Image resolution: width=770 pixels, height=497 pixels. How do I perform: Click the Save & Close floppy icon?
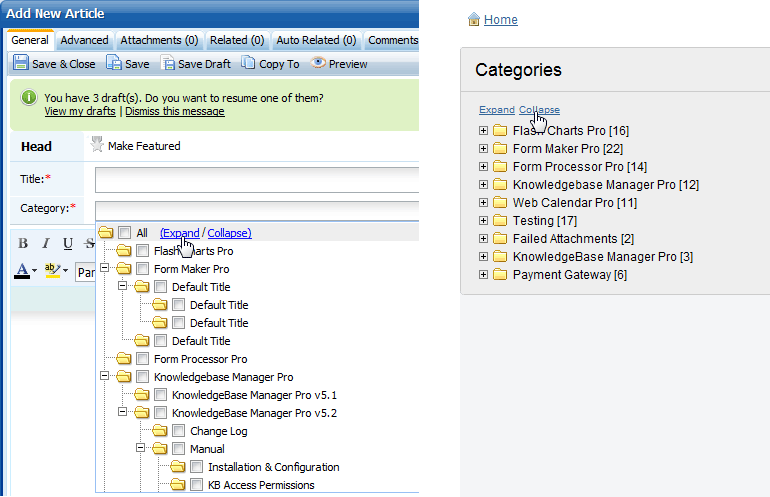point(21,63)
